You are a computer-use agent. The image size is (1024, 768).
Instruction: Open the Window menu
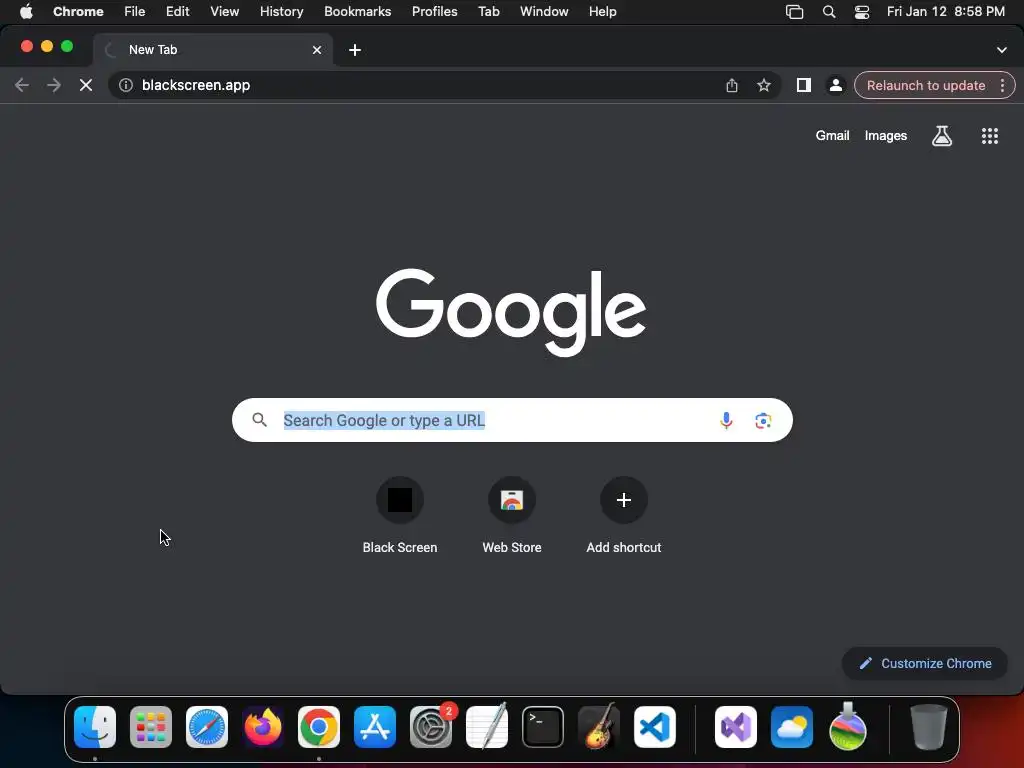[544, 11]
